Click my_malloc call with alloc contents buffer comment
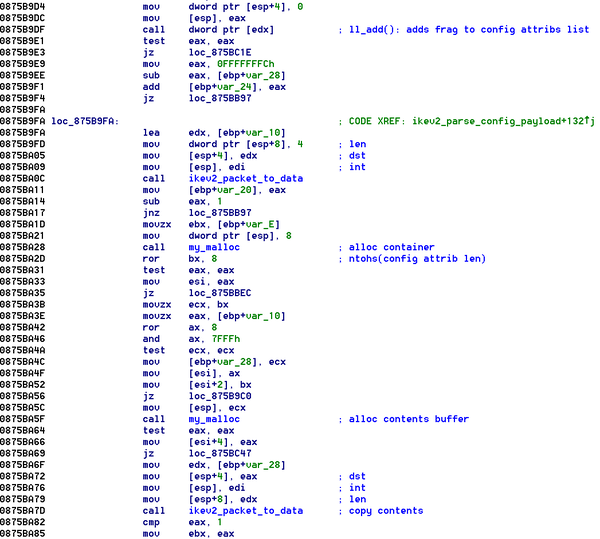Screen dimensions: 600x539 (214, 419)
